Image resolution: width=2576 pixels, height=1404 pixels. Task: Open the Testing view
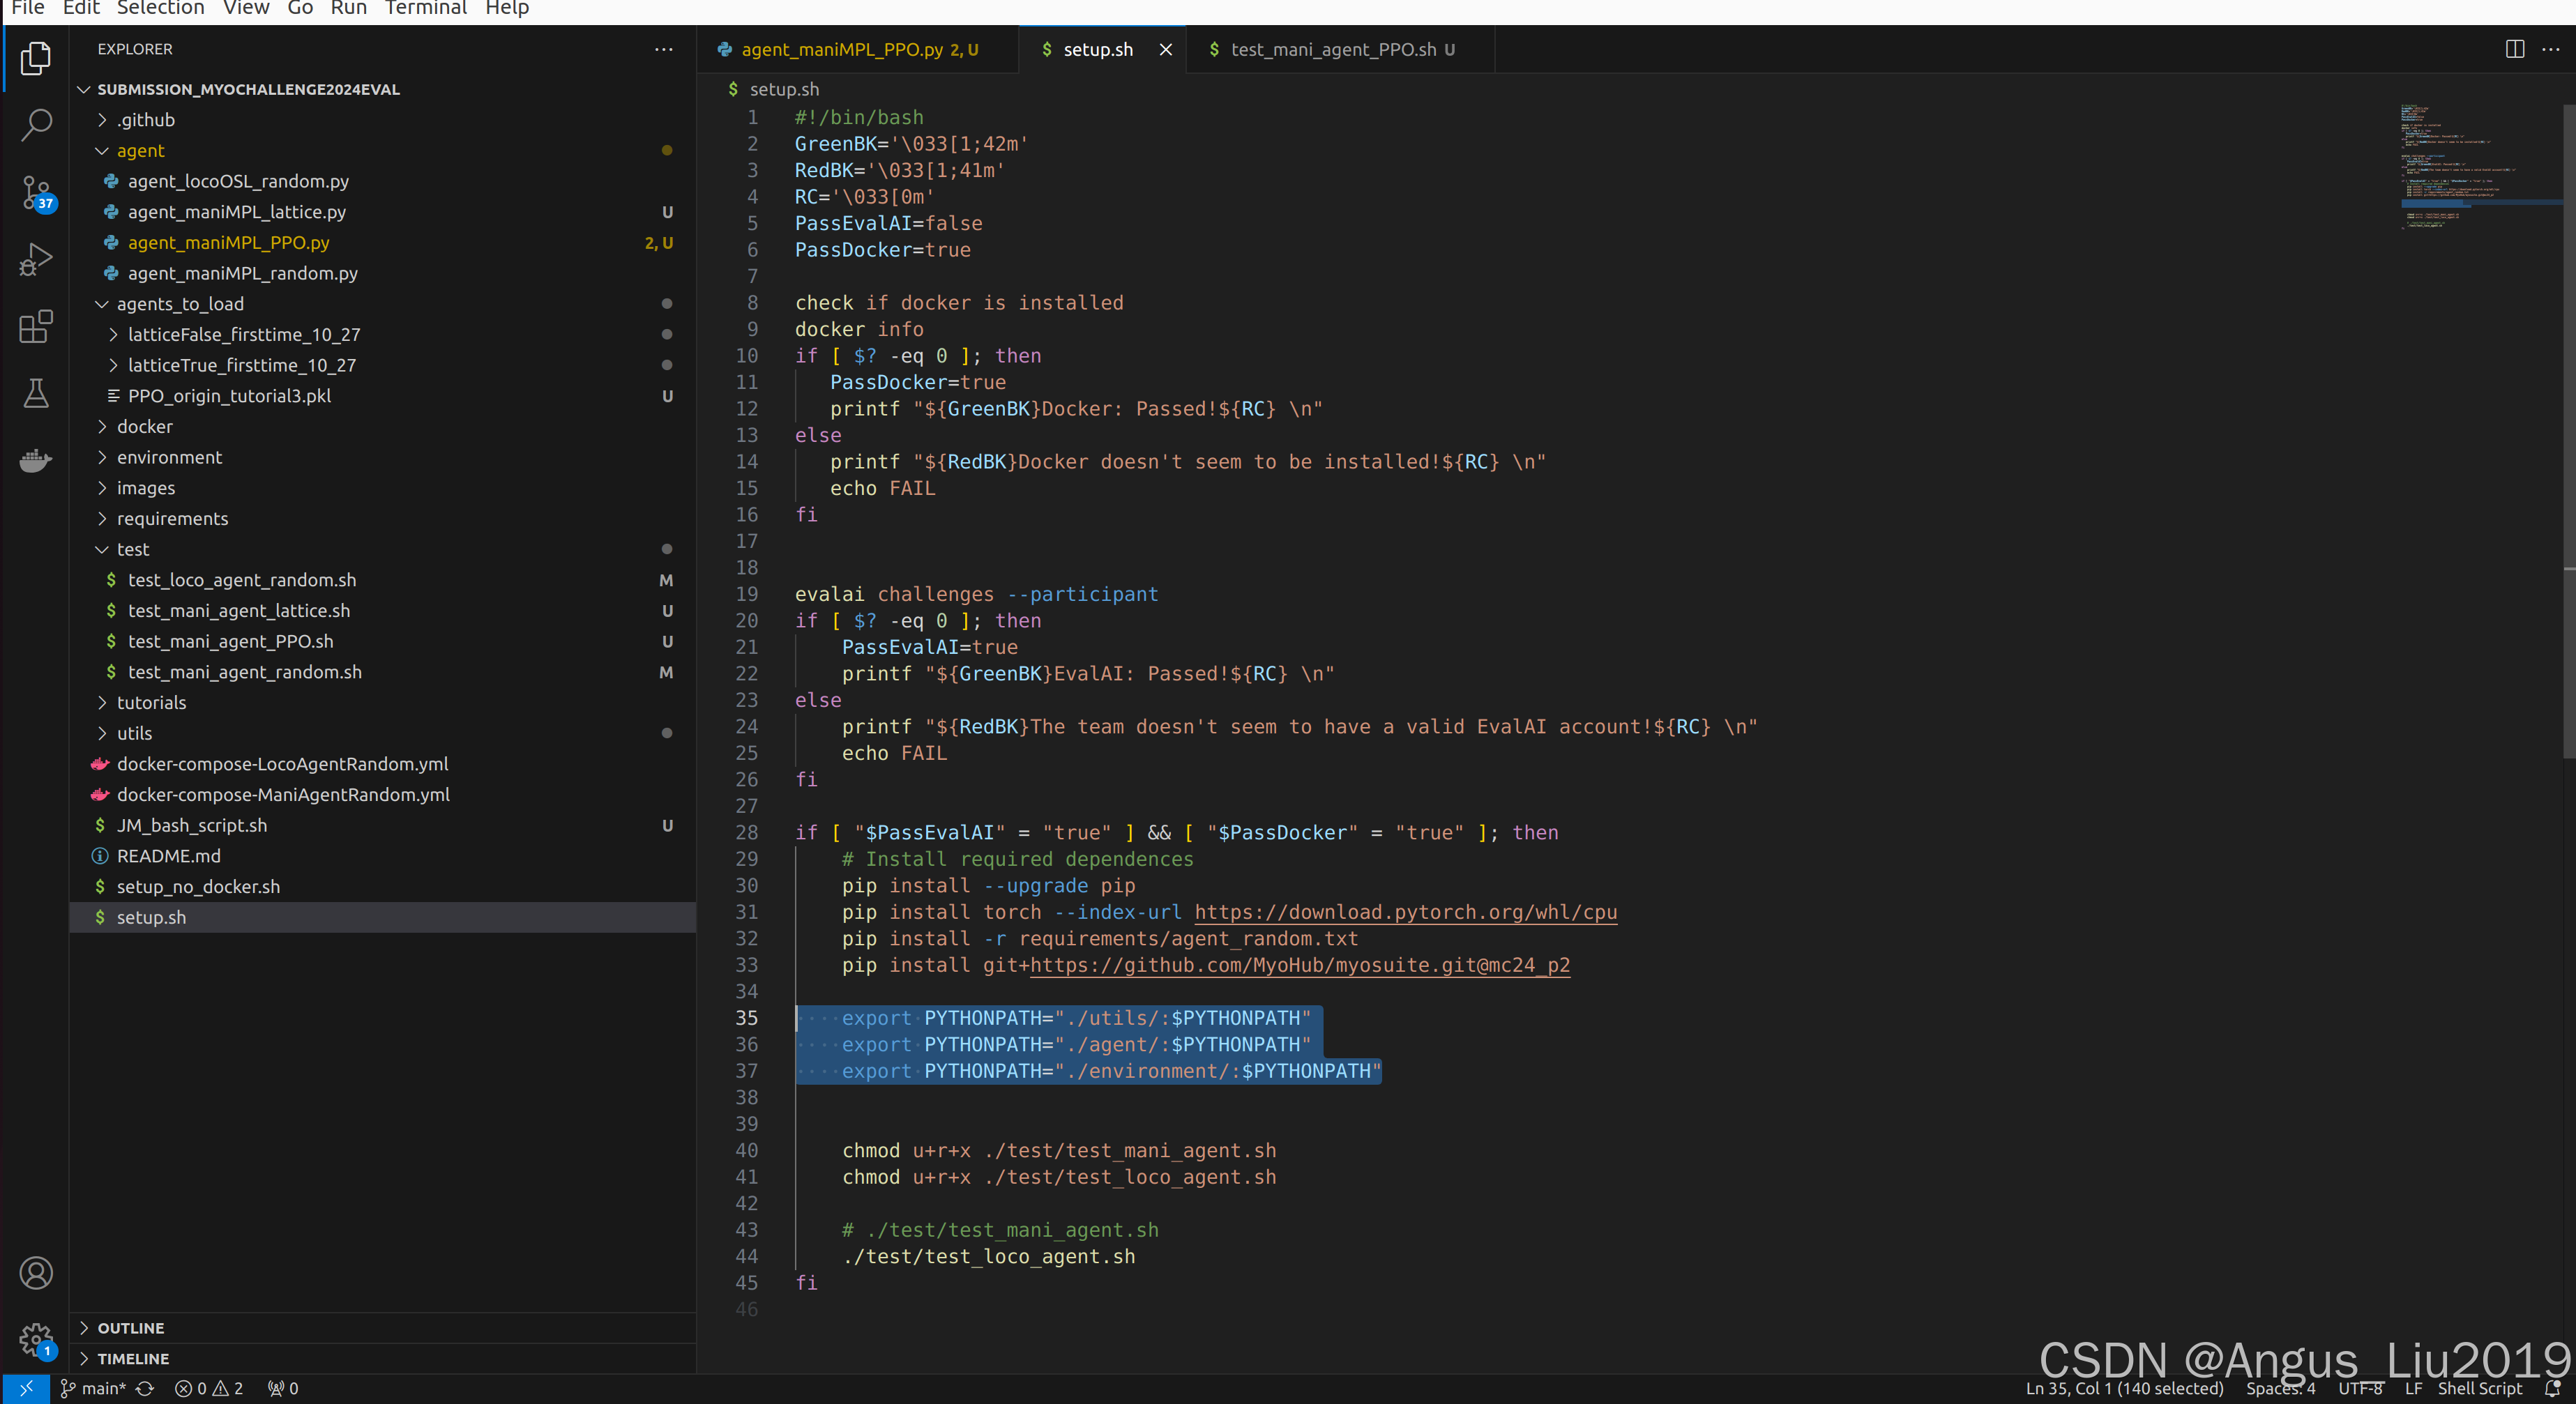[x=36, y=393]
